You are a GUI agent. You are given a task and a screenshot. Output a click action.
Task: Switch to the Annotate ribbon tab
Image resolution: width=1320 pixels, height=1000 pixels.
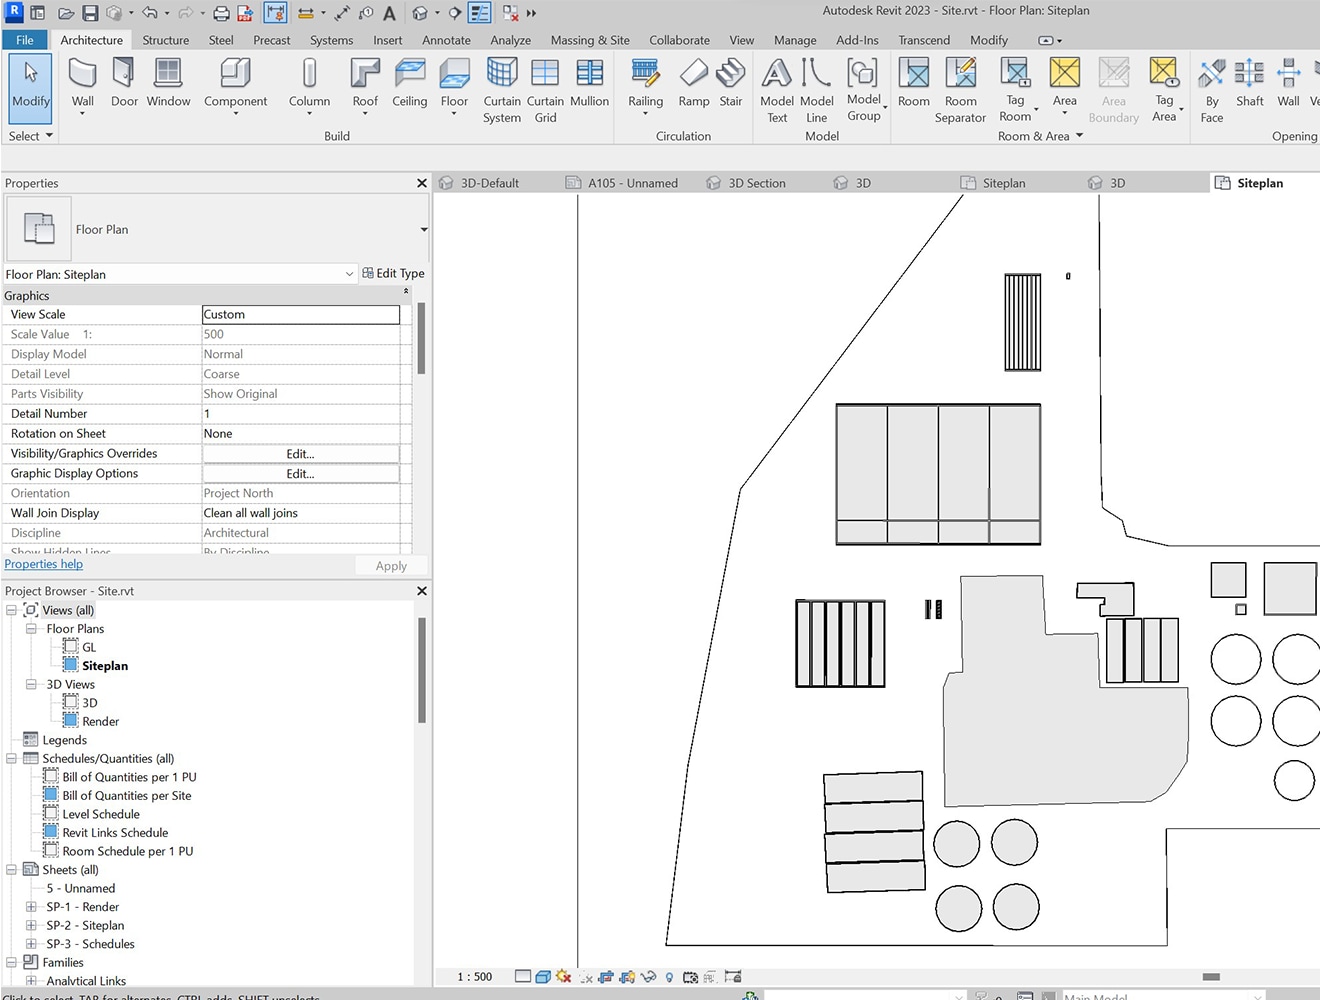(x=446, y=40)
